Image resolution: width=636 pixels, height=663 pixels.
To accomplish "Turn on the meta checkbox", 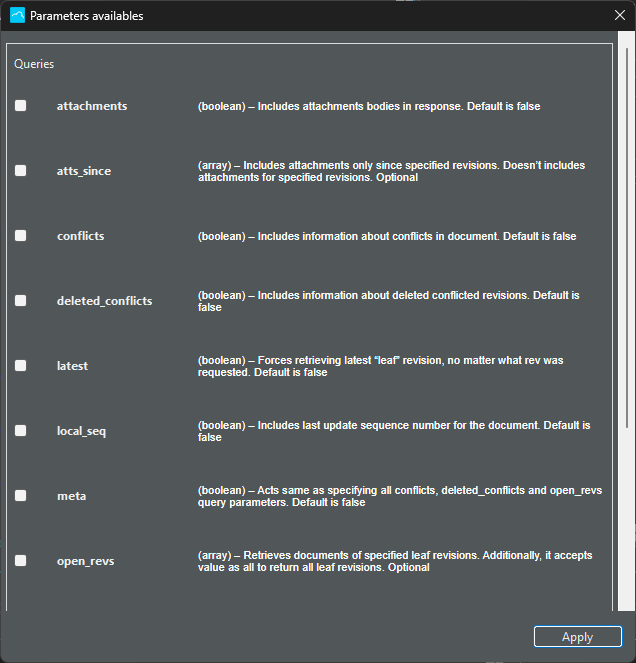I will click(x=21, y=496).
